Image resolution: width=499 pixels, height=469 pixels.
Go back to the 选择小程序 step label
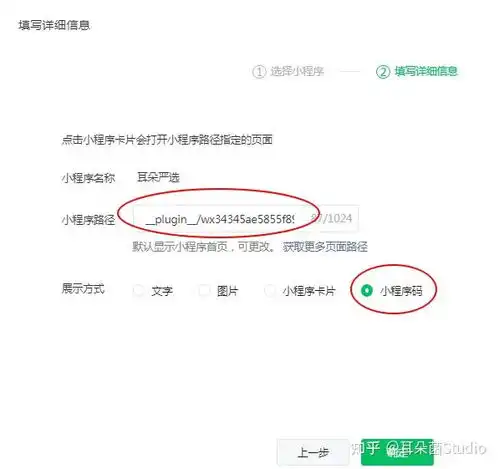pos(297,71)
